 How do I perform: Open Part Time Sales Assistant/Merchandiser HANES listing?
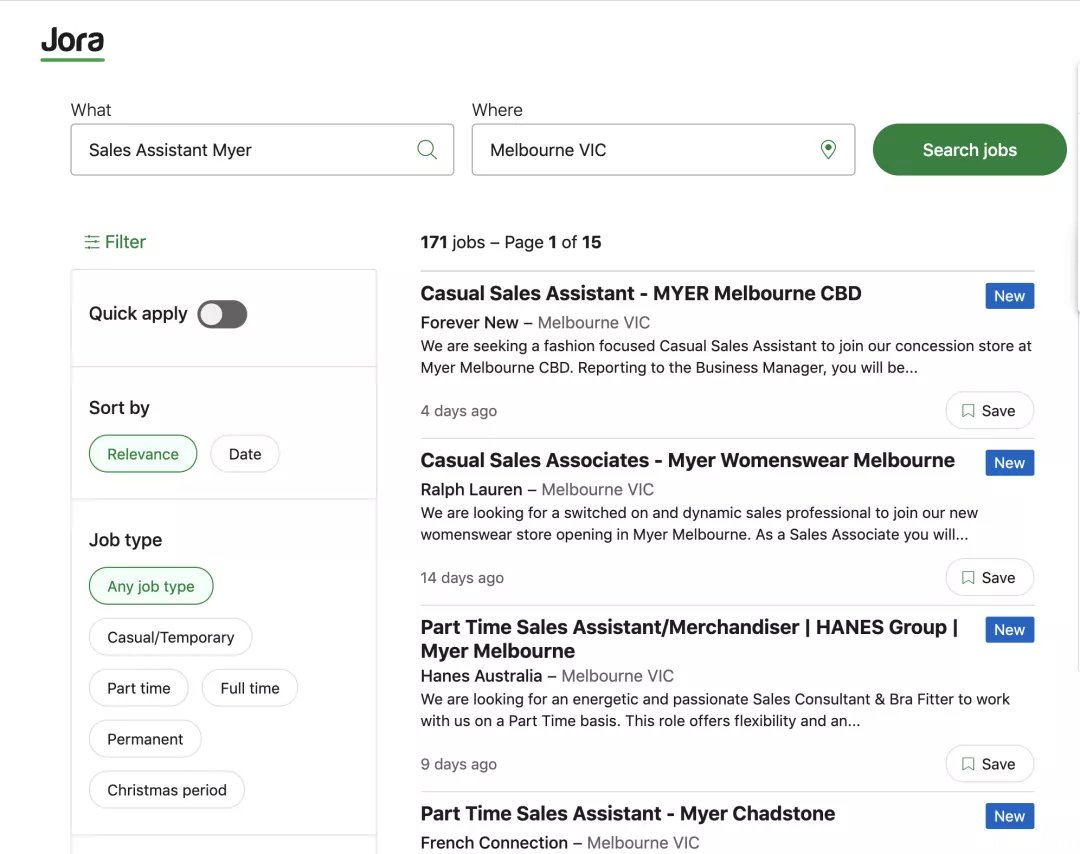click(689, 638)
